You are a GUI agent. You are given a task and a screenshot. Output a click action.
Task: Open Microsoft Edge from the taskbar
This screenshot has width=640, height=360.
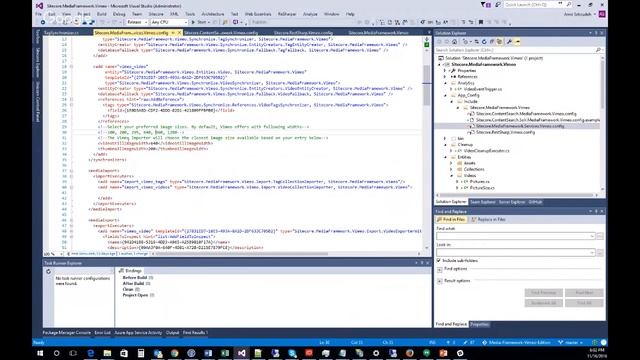(x=91, y=353)
